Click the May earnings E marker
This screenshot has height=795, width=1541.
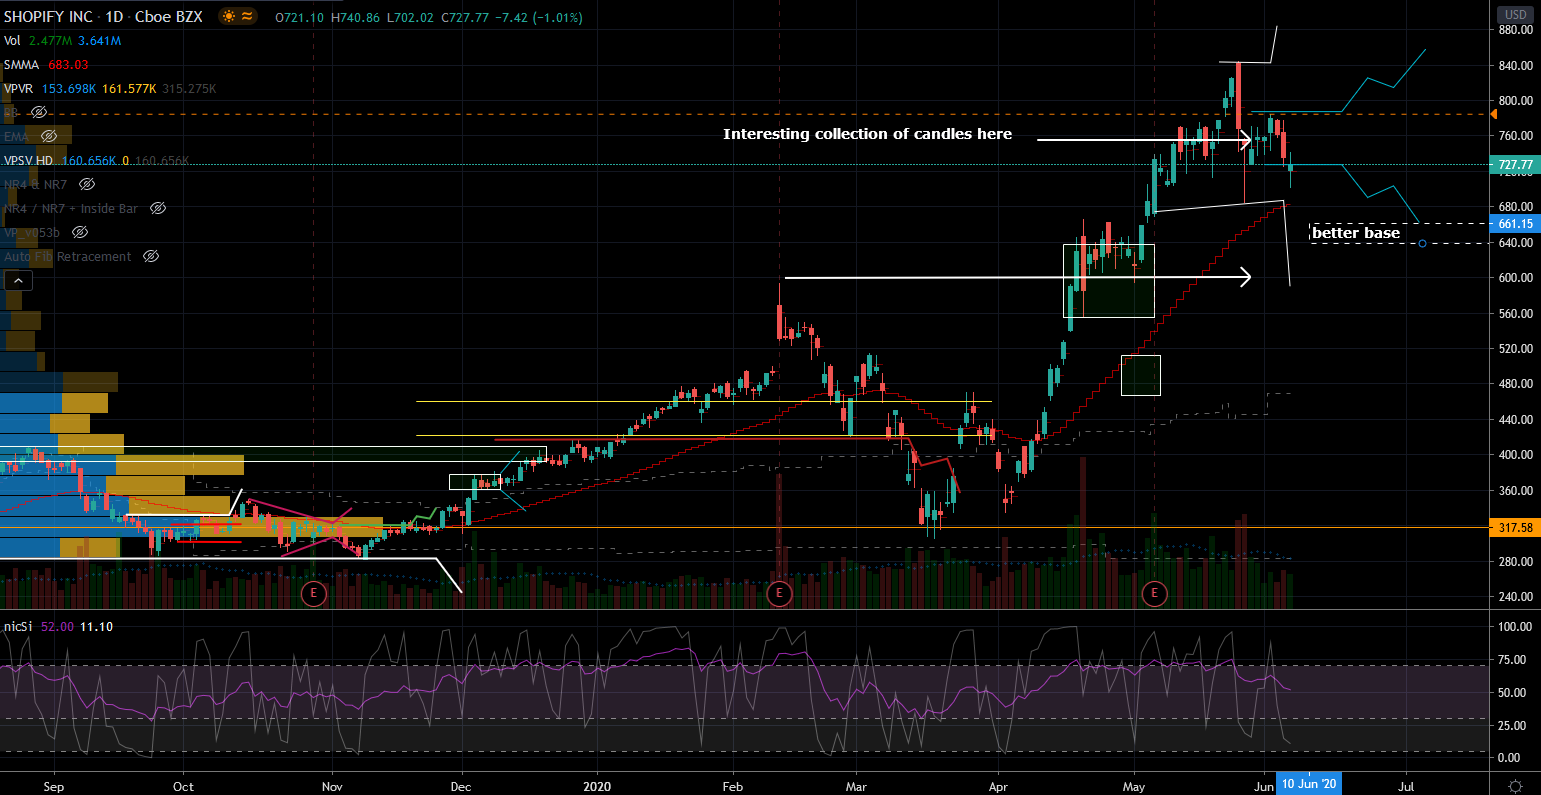pos(1155,594)
